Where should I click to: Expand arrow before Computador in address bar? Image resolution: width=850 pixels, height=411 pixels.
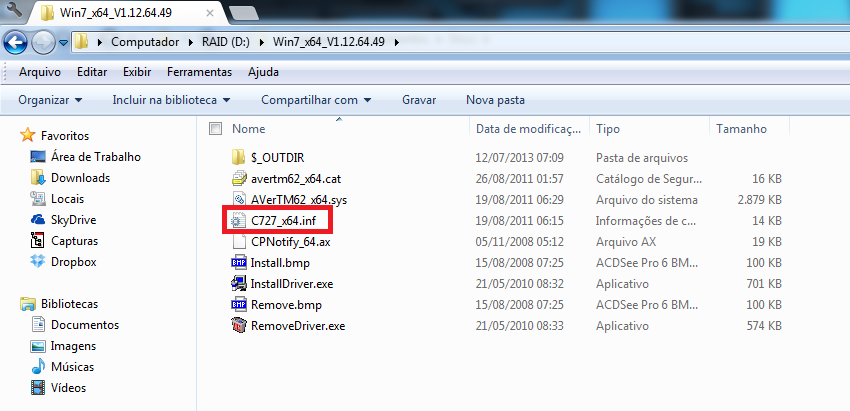(x=99, y=42)
